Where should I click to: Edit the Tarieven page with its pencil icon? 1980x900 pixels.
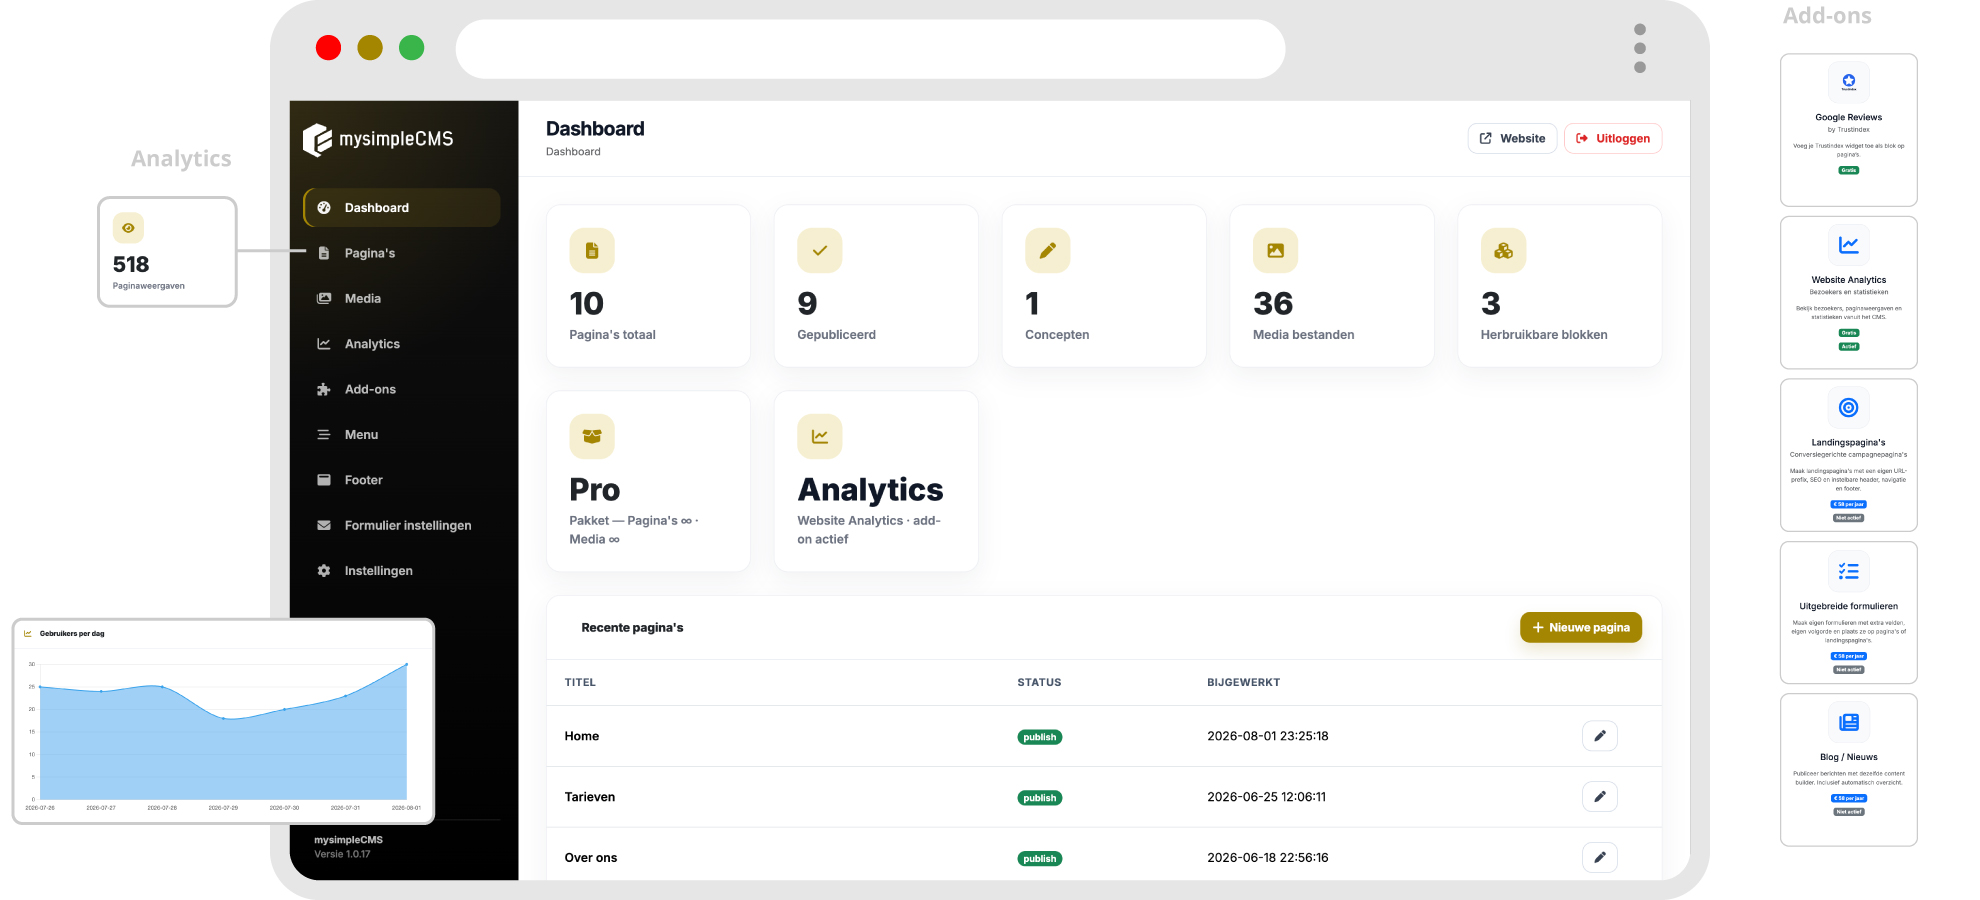pos(1600,797)
